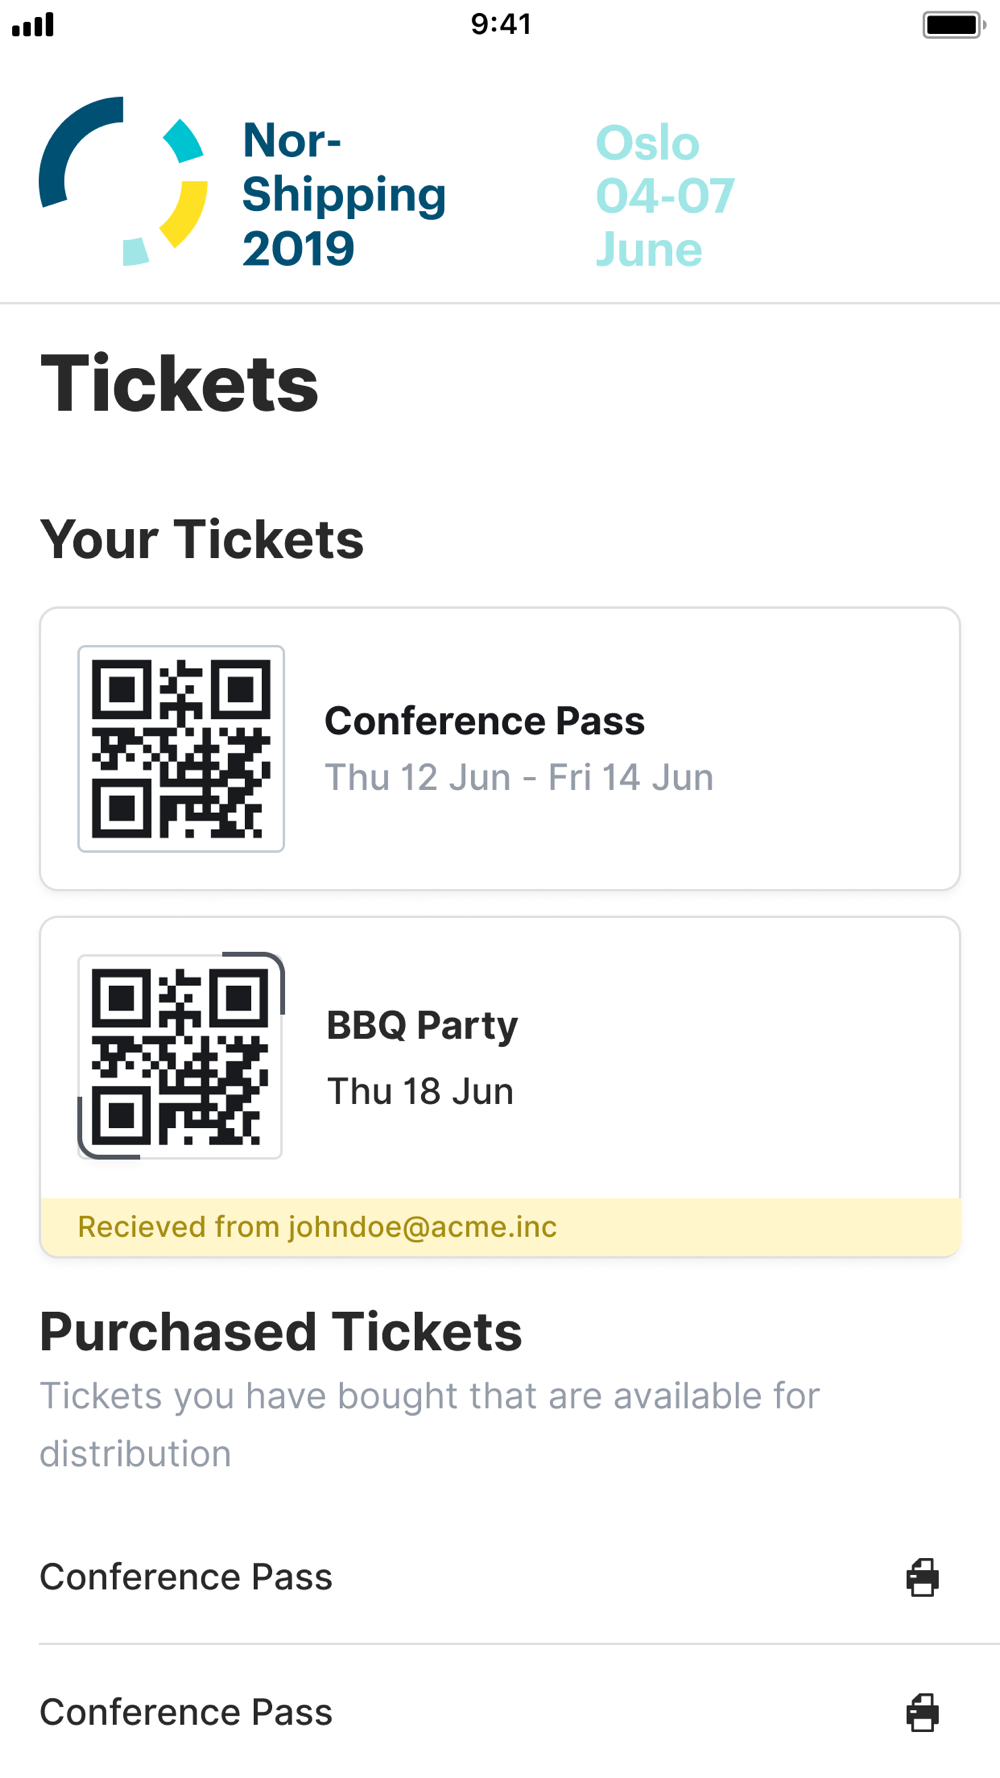Tap the print icon for first Conference Pass
The image size is (1000, 1778).
pyautogui.click(x=922, y=1577)
